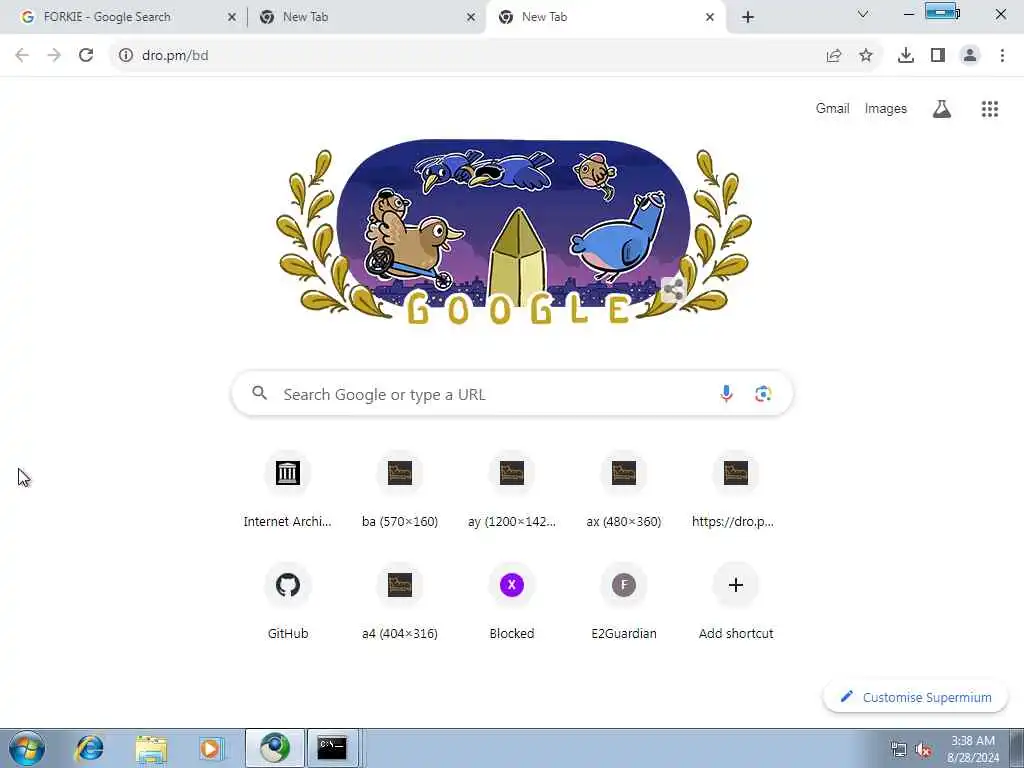This screenshot has height=768, width=1024.
Task: Open the GitHub shortcut
Action: 287,602
